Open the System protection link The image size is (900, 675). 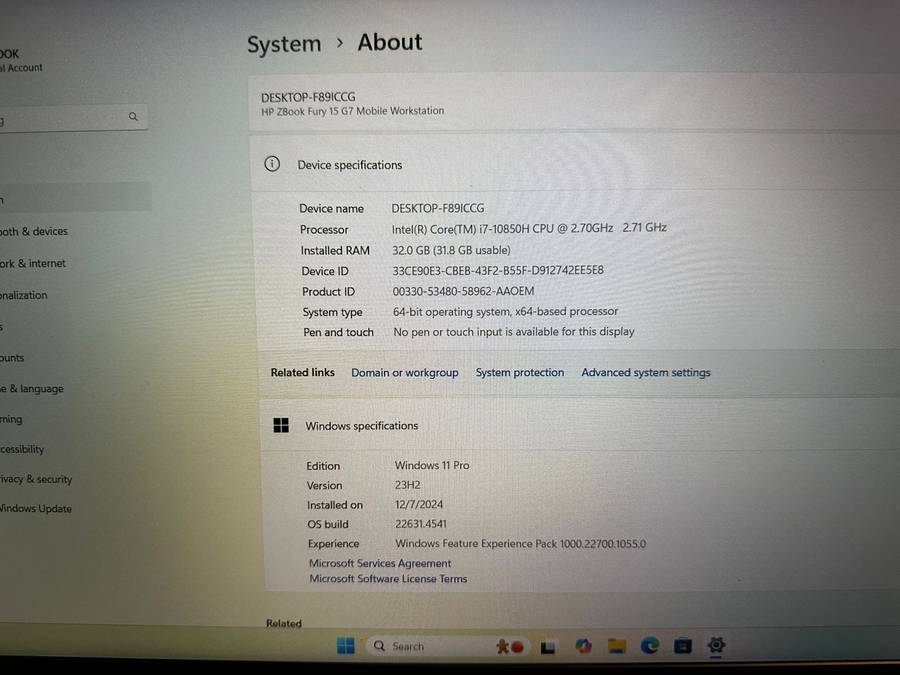pyautogui.click(x=519, y=372)
